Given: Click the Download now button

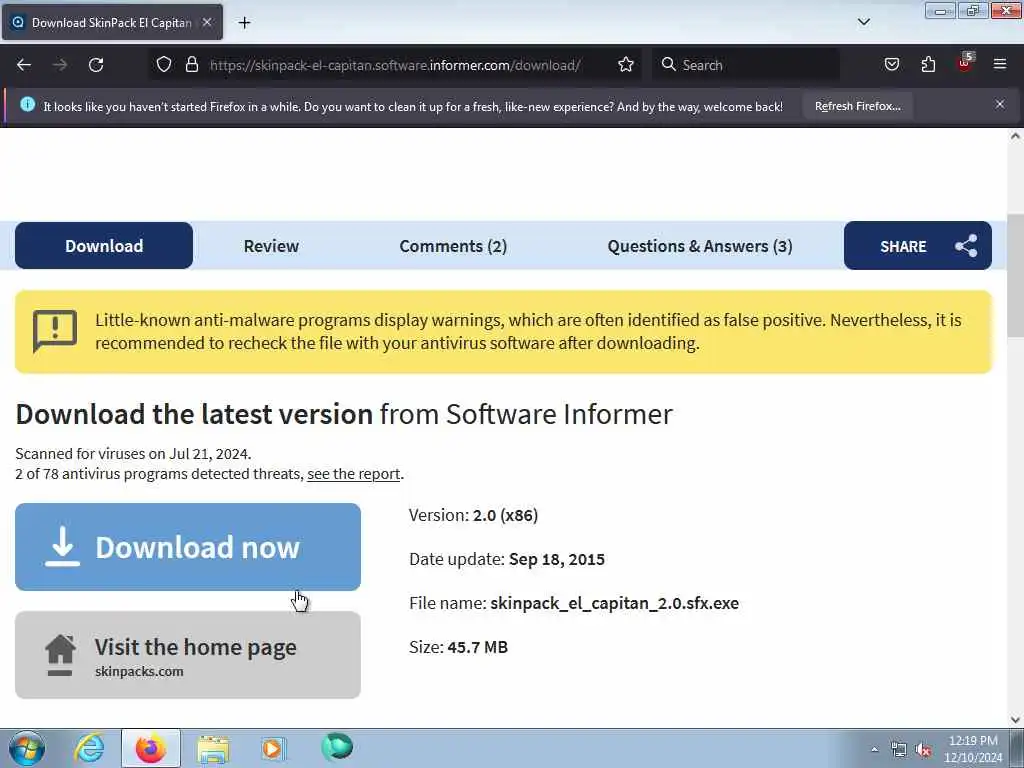Looking at the screenshot, I should 188,547.
